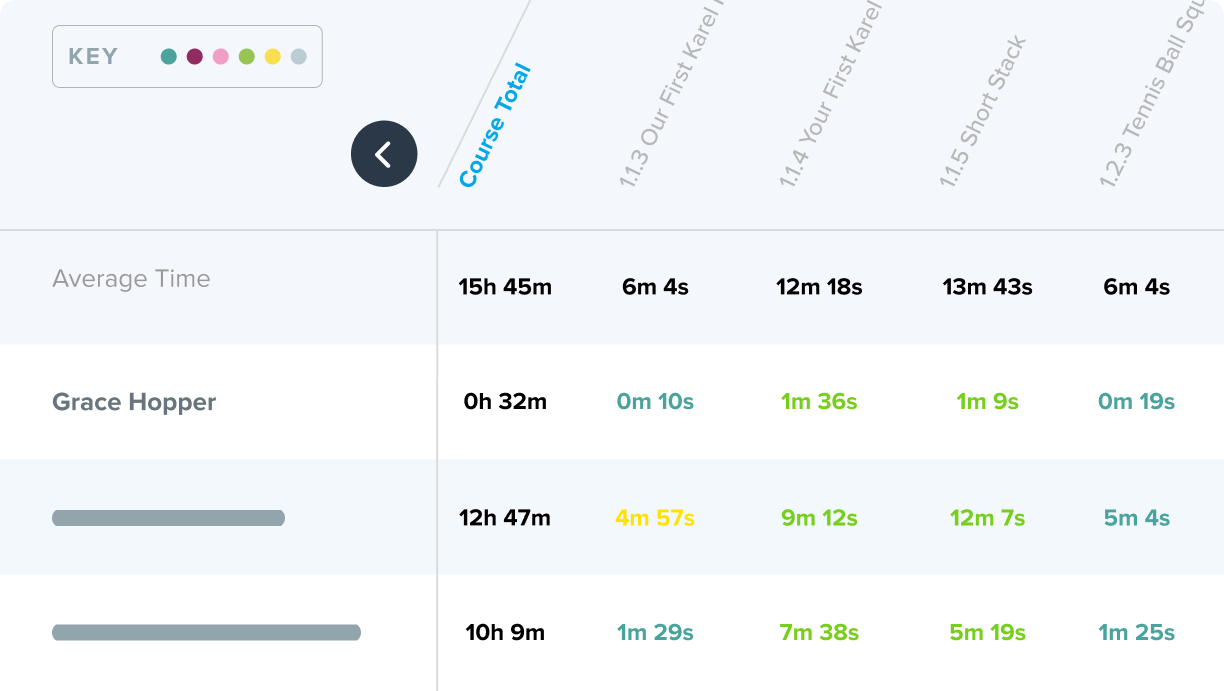The image size is (1224, 691).
Task: Select the green dot in the key
Action: pos(247,57)
